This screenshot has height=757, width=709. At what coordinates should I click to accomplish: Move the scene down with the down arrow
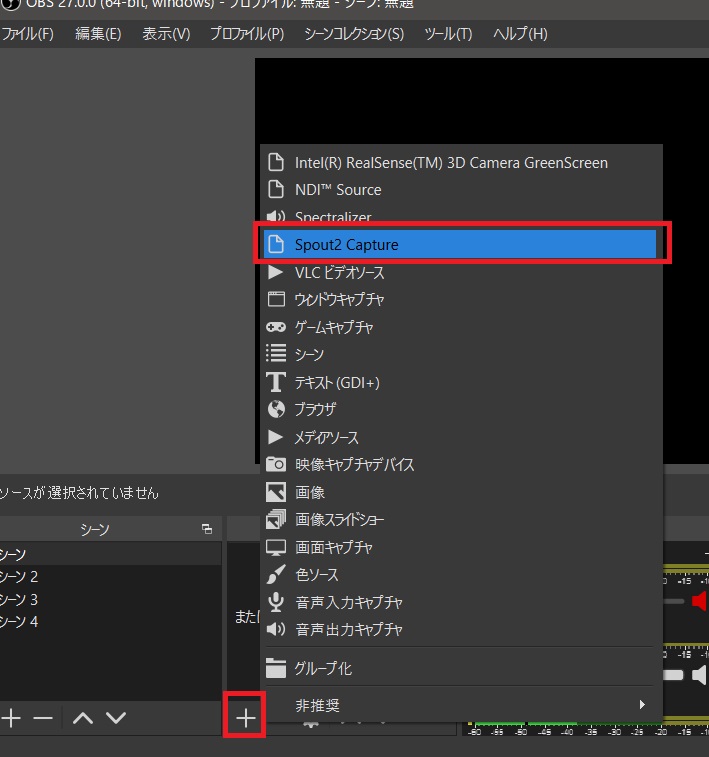[116, 718]
